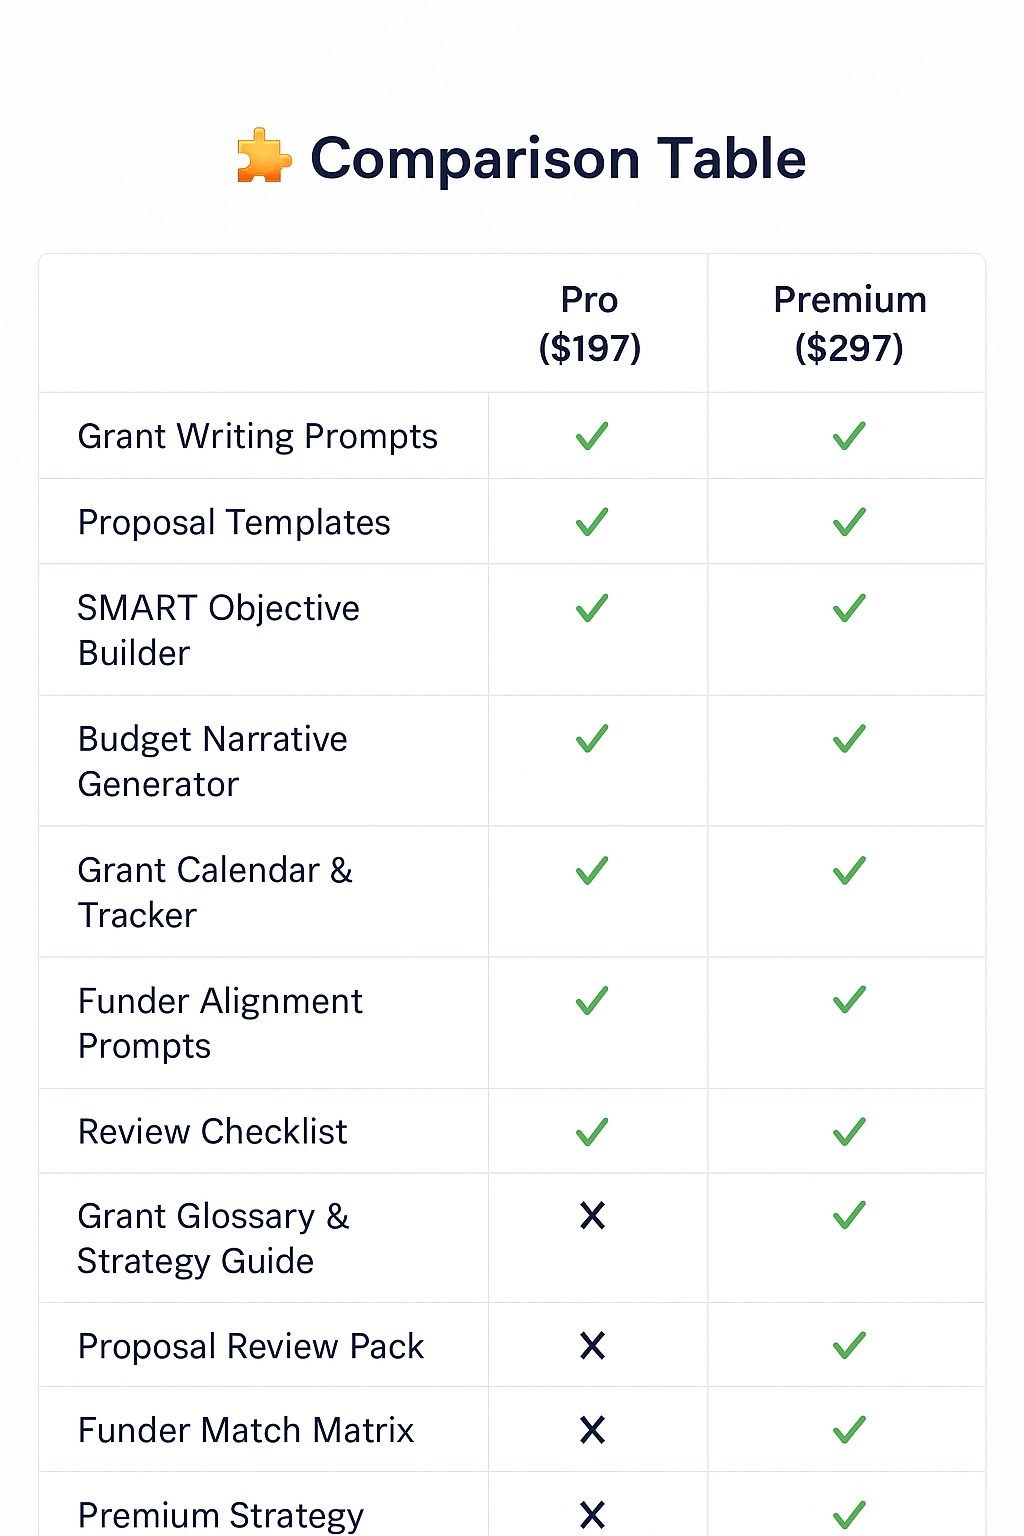
Task: Click Pro checkmark for SMART Objective Builder
Action: click(592, 608)
